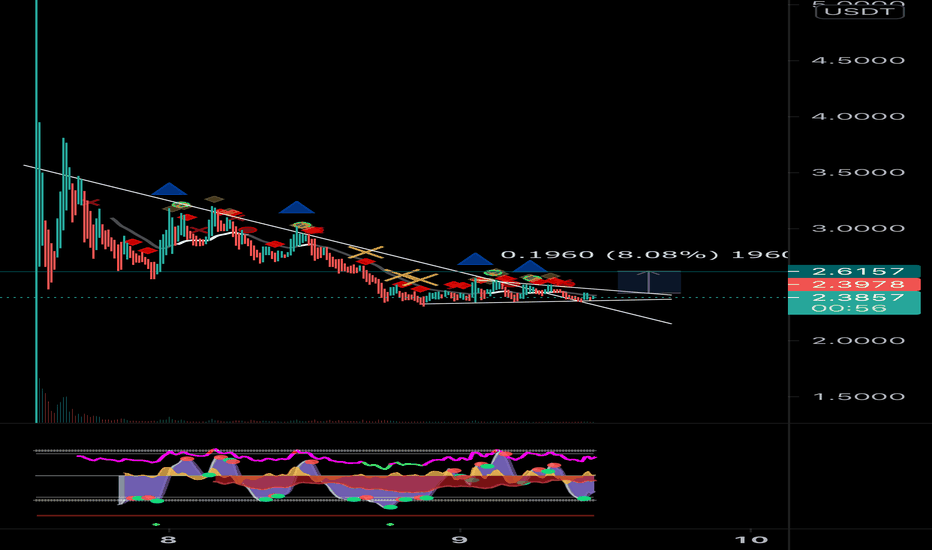Viewport: 932px width, 550px height.
Task: Select the 0.1960 (8.08%) measurement label
Action: [644, 254]
